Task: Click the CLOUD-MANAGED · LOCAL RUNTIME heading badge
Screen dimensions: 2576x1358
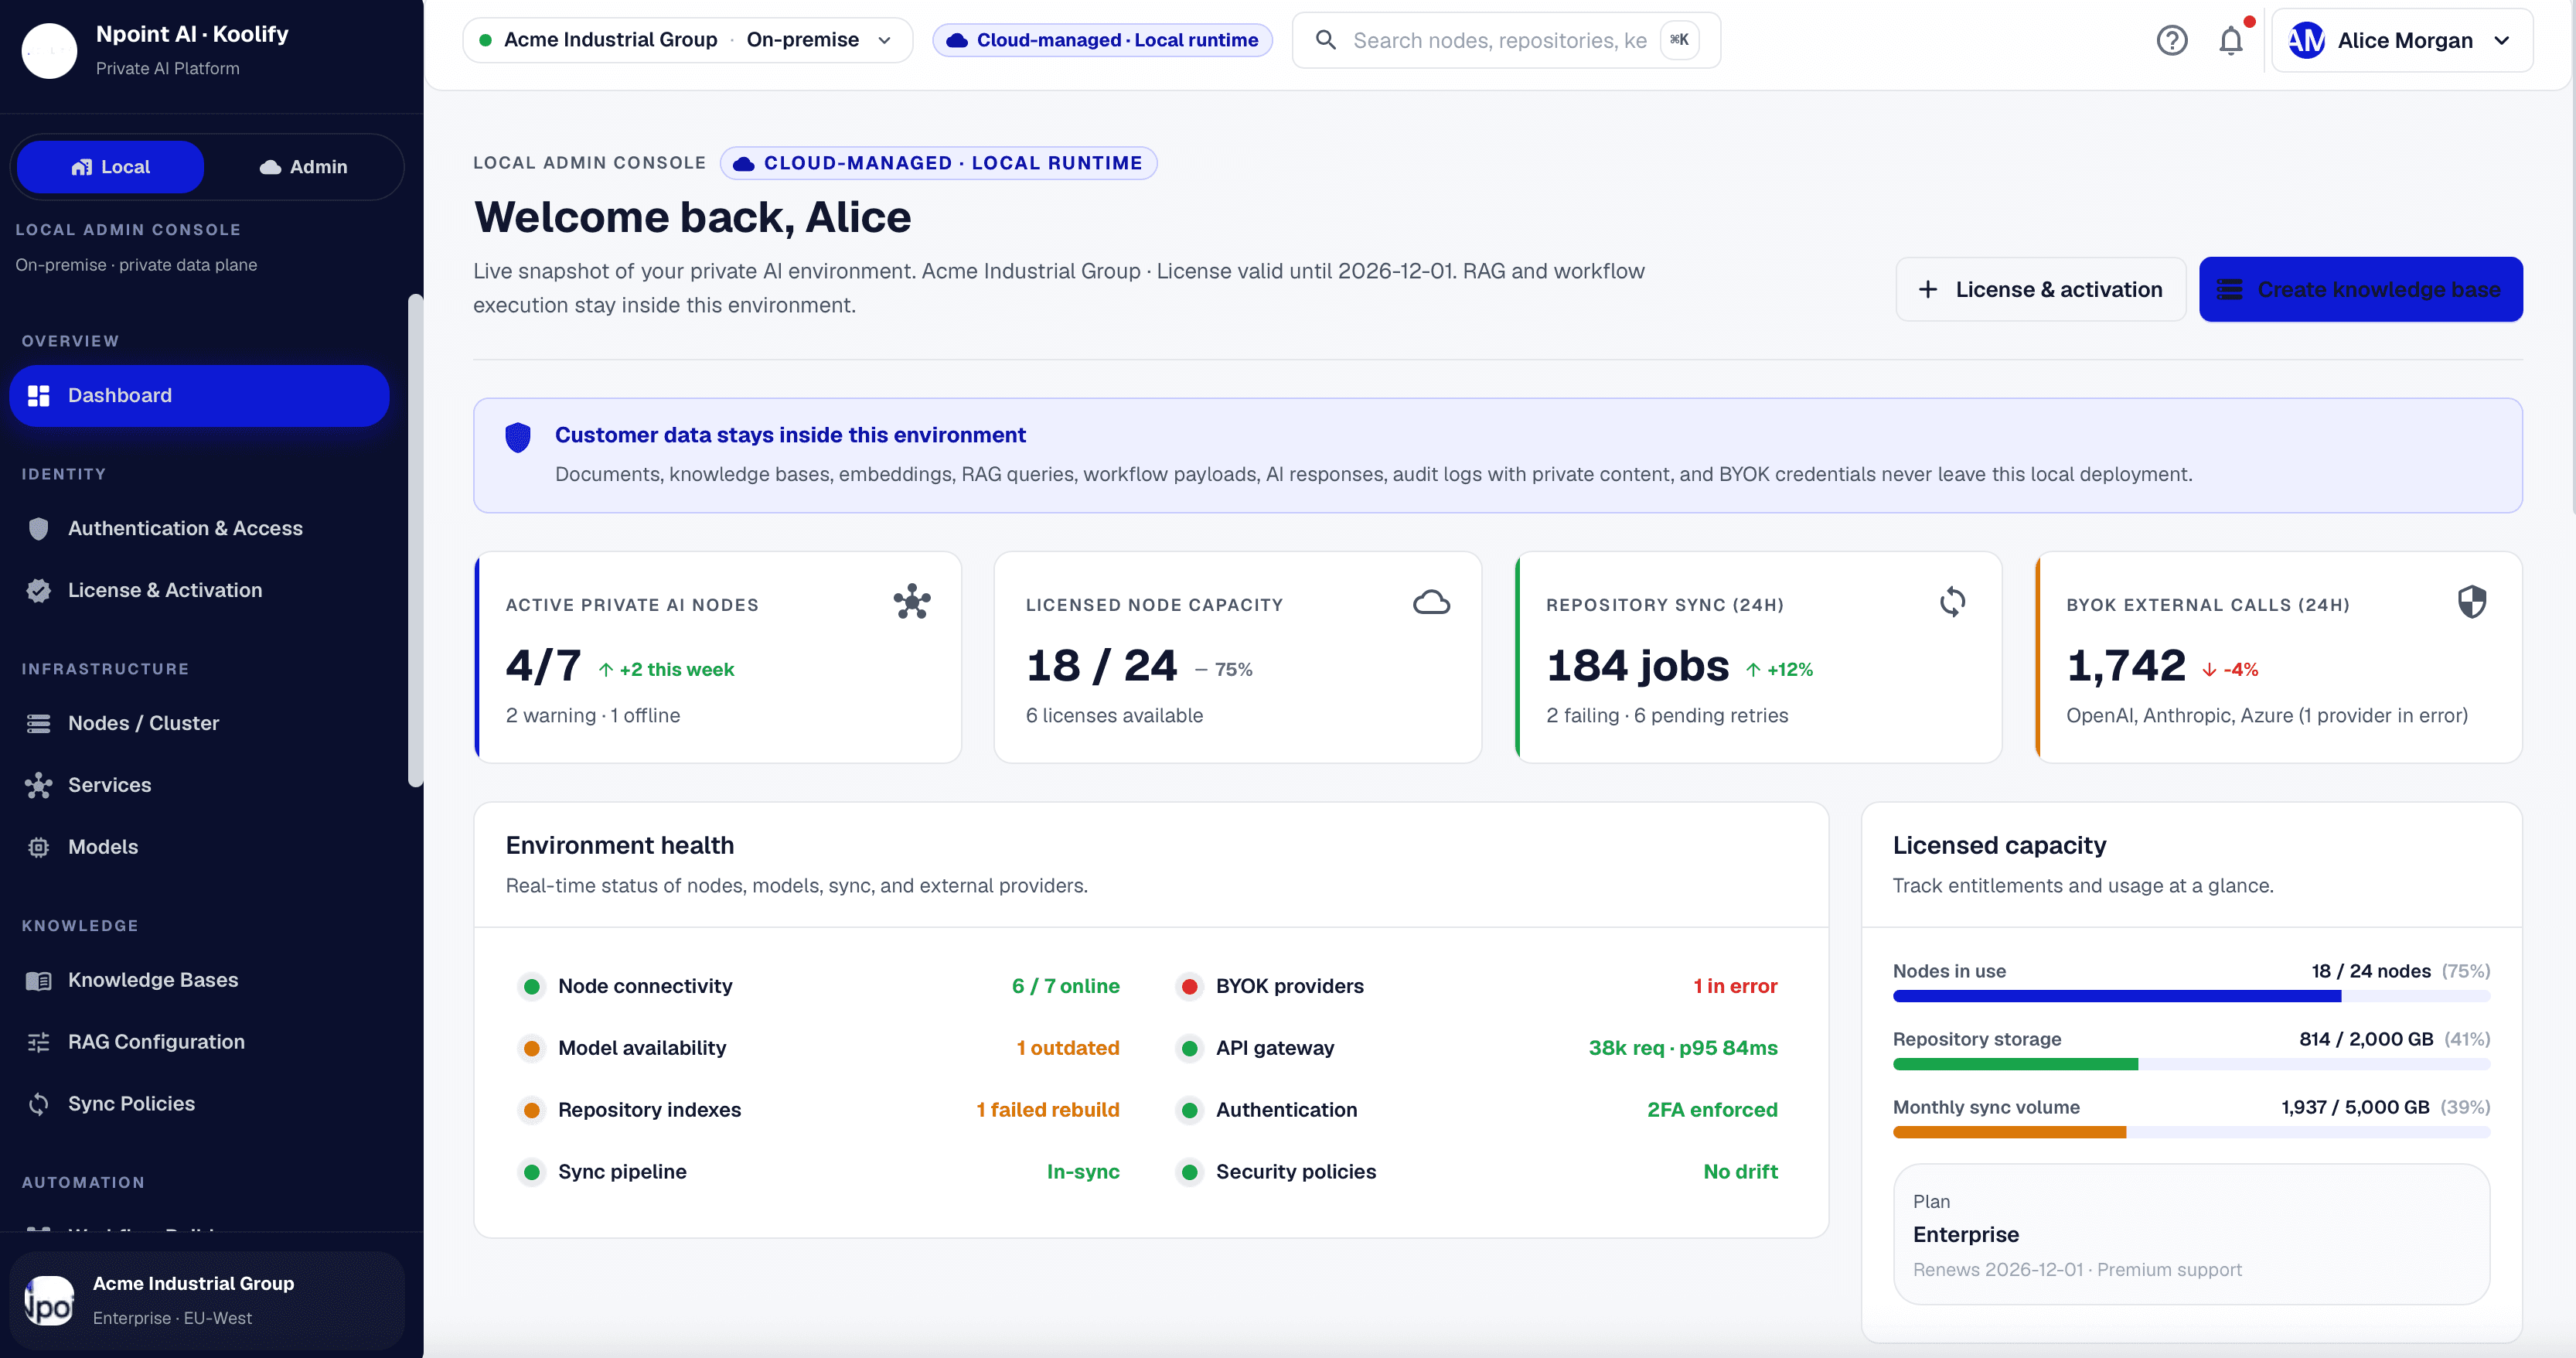Action: 938,163
